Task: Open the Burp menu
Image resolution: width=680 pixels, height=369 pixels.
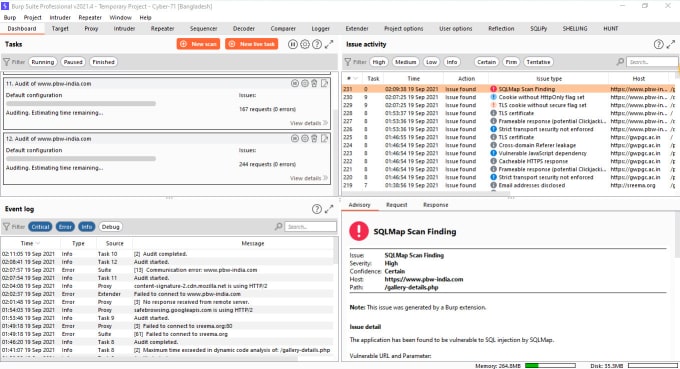Action: 10,17
